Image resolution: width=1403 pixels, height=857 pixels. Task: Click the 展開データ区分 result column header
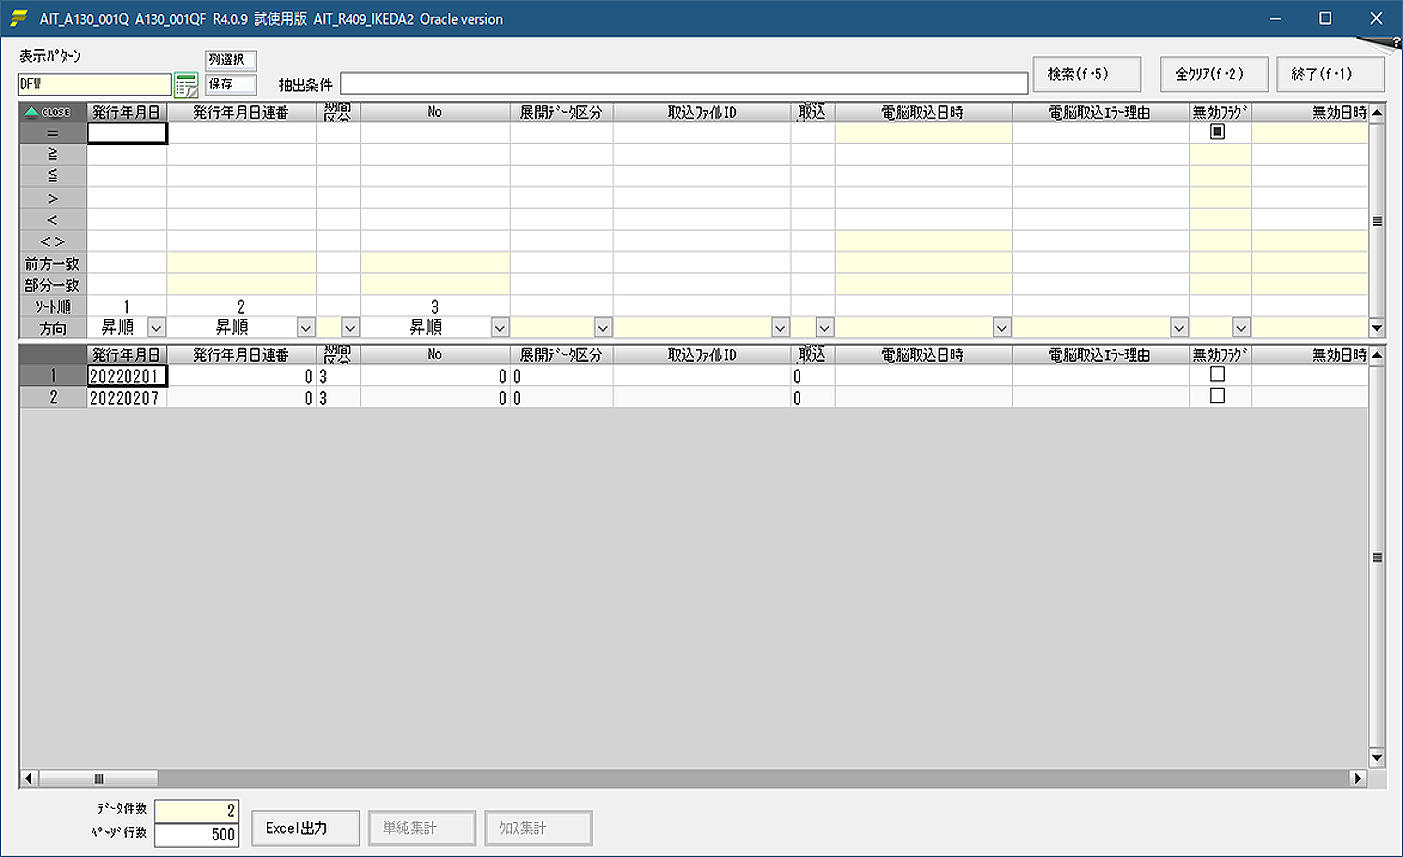pyautogui.click(x=561, y=355)
